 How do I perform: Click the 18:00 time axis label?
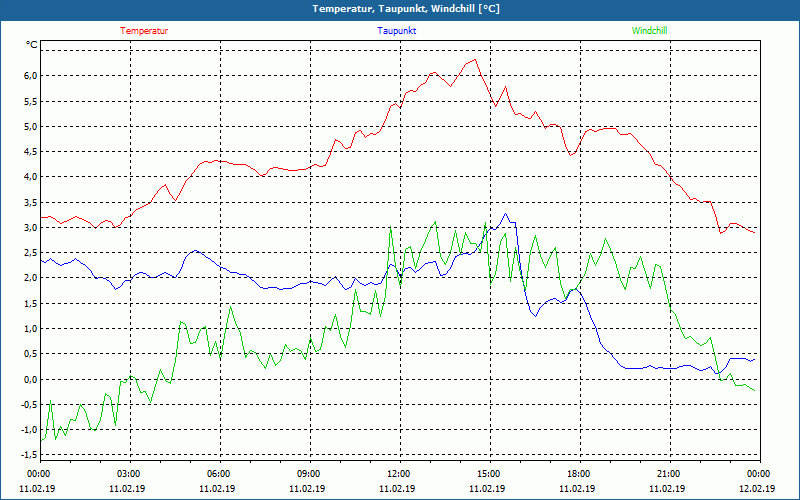577,474
